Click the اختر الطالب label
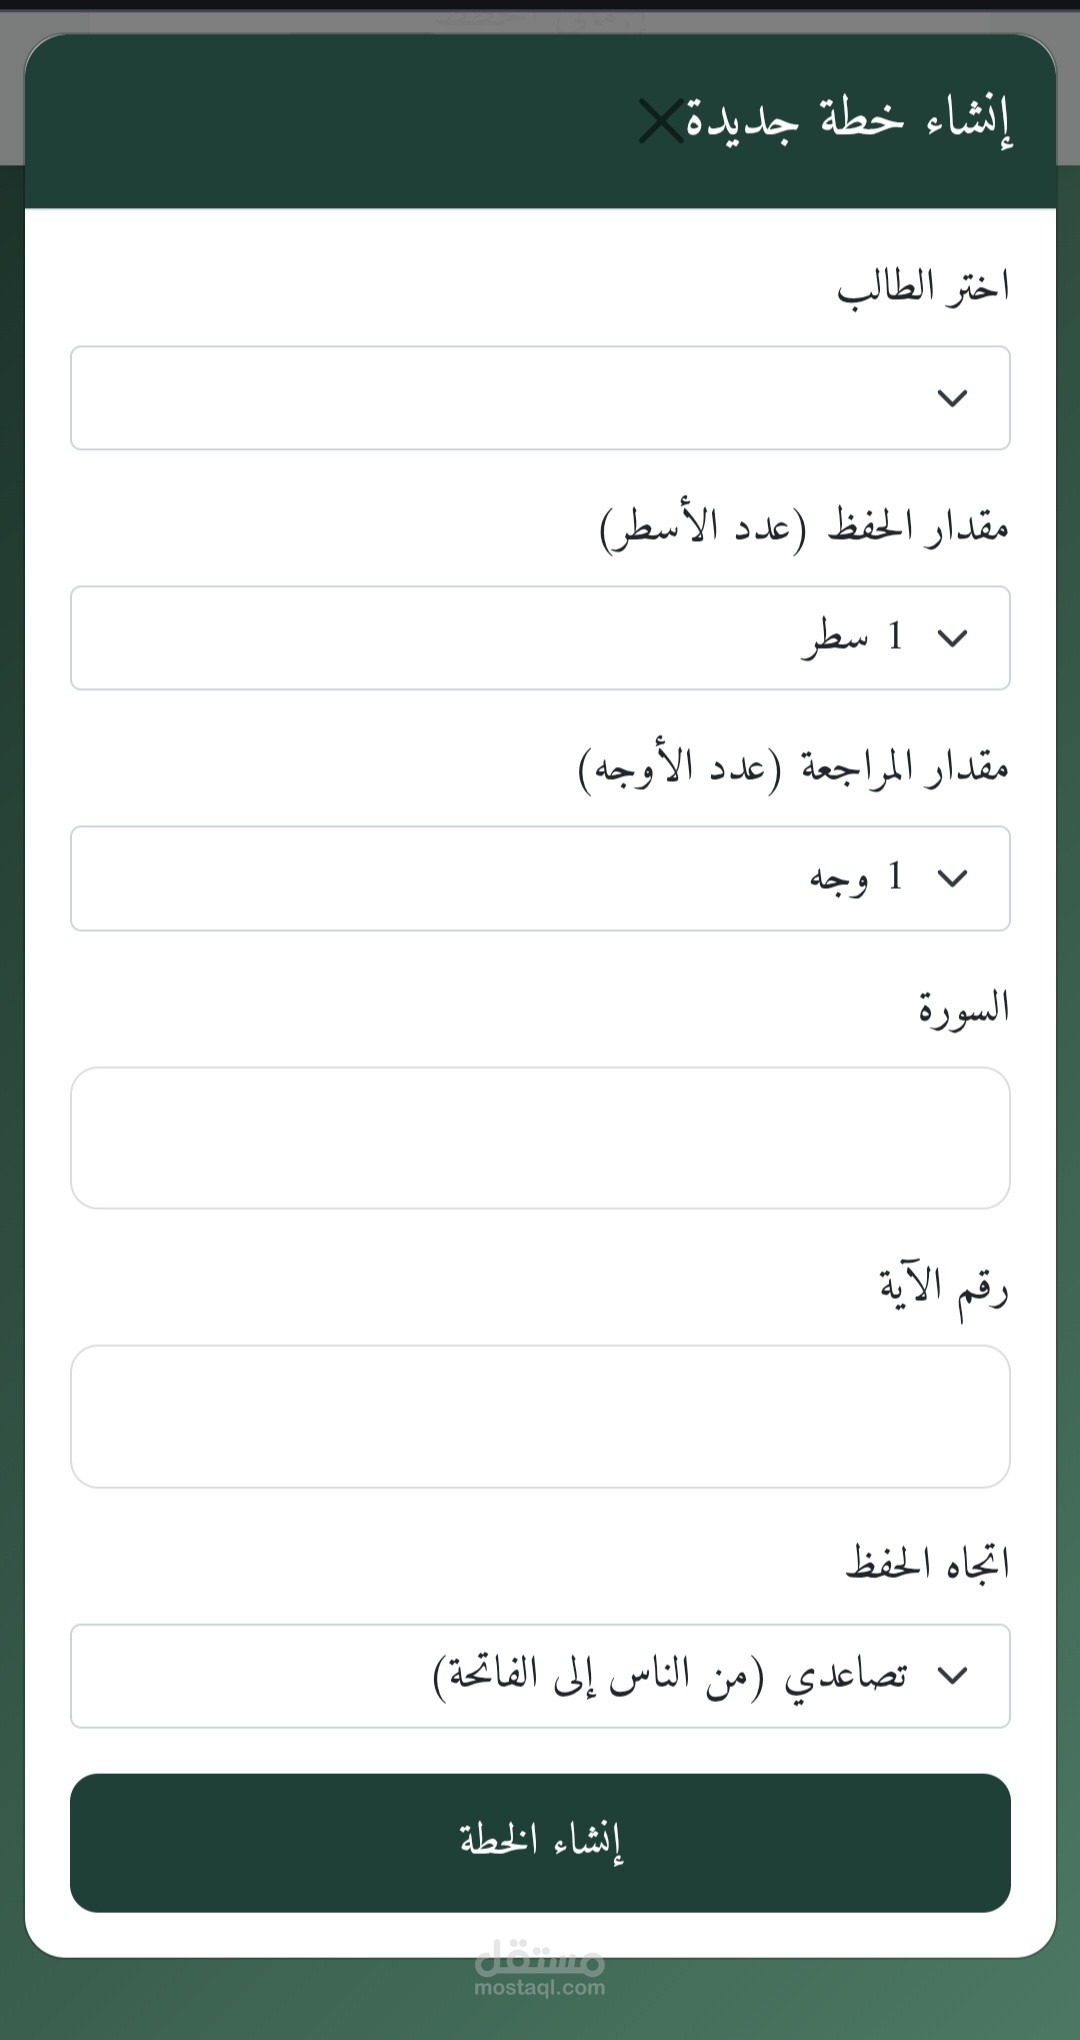 pos(923,288)
